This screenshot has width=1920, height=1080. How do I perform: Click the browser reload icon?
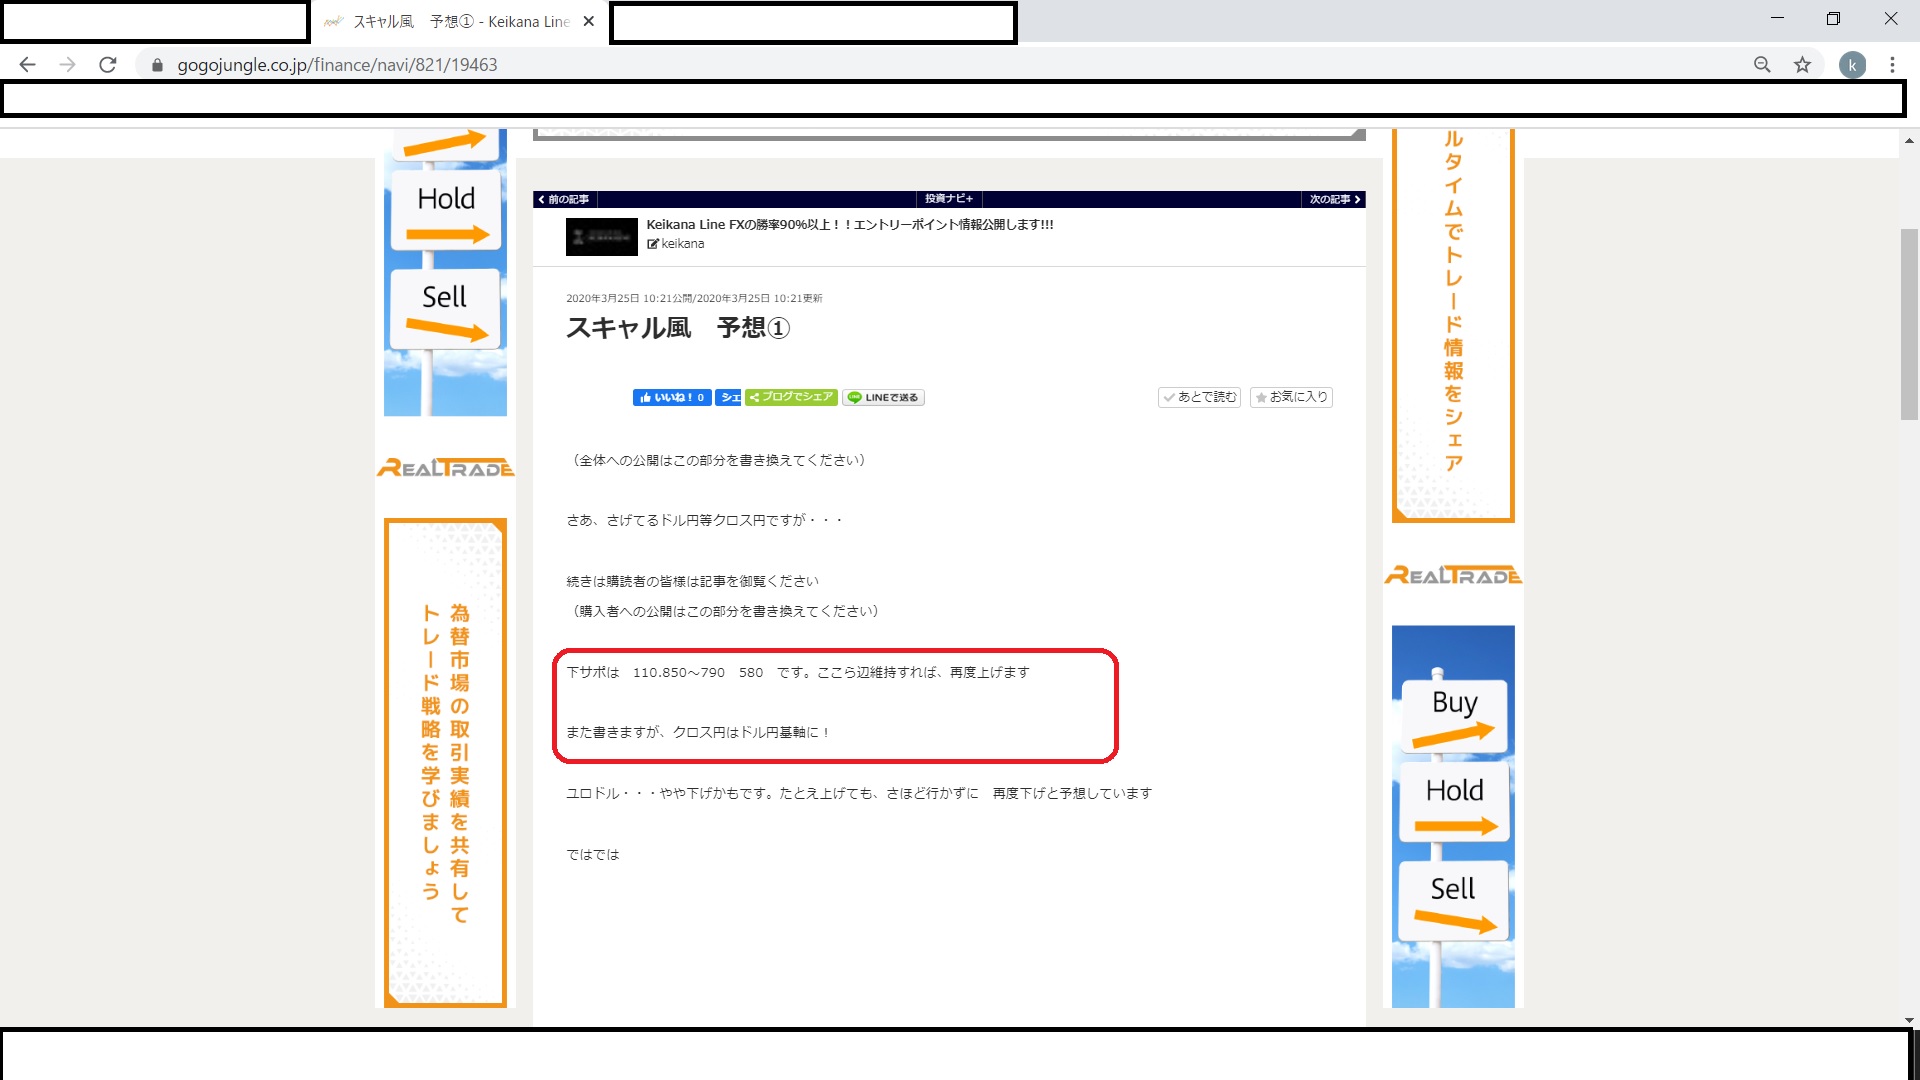(x=108, y=65)
